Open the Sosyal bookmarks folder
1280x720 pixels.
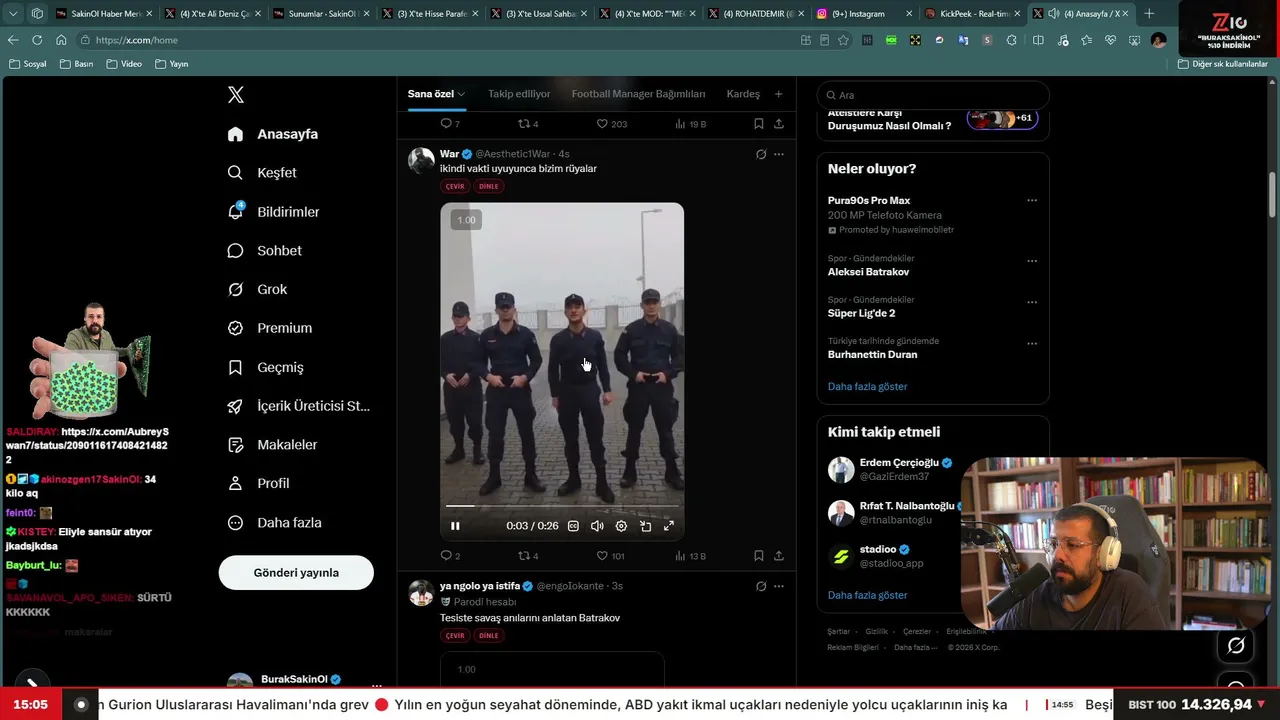[28, 64]
